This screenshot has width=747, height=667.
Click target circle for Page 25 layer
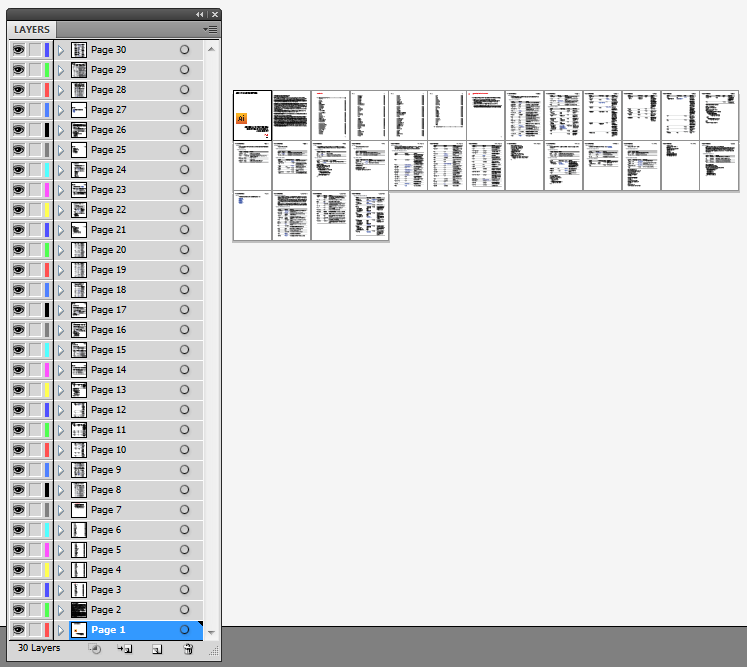coord(184,150)
